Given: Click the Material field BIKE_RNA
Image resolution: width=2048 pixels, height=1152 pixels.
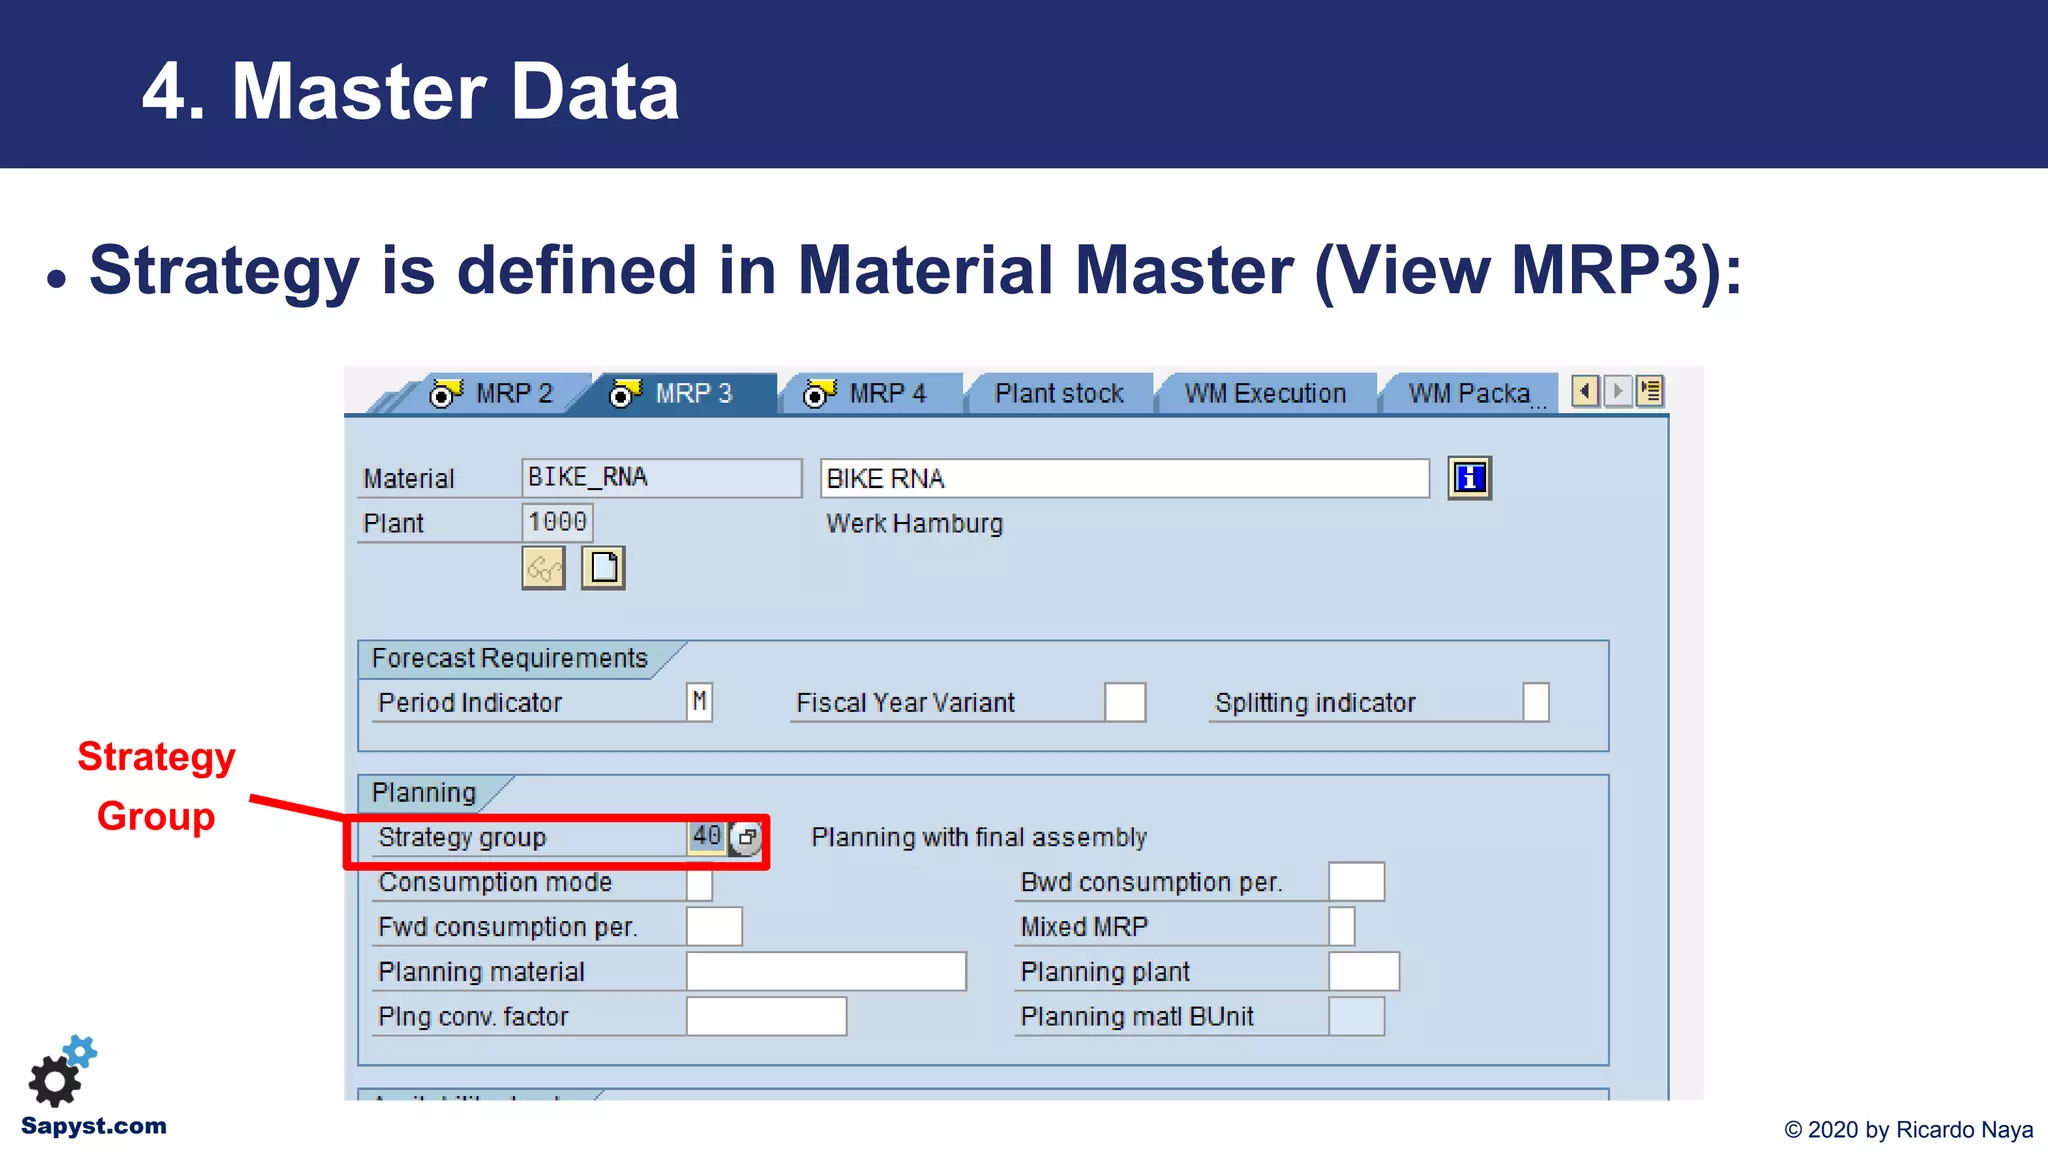Looking at the screenshot, I should (662, 478).
